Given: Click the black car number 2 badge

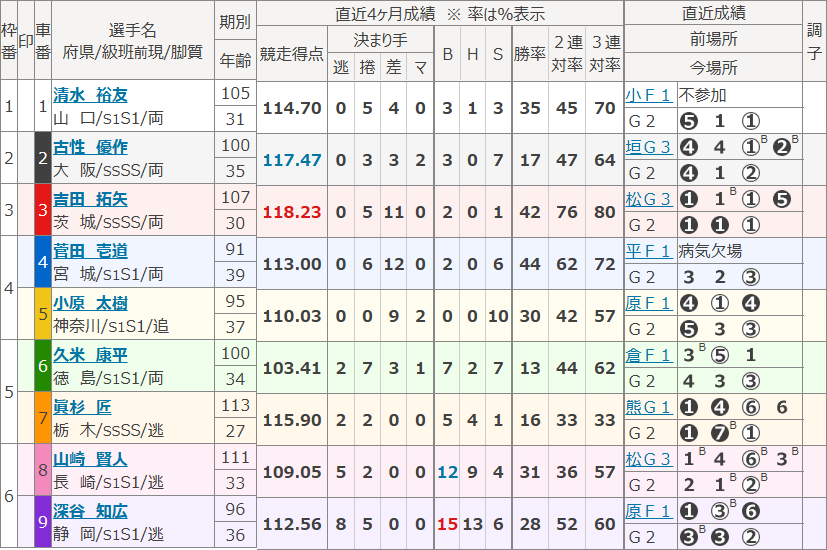Looking at the screenshot, I should 43,158.
